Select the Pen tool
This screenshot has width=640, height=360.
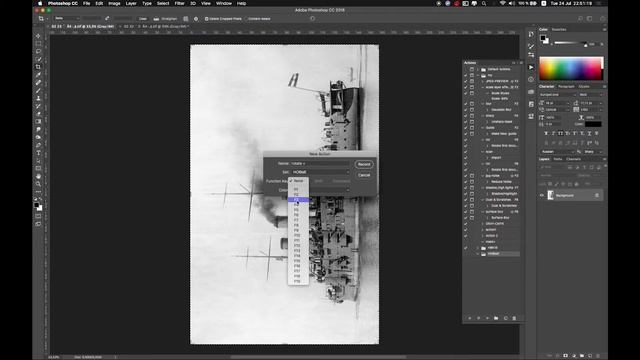pyautogui.click(x=38, y=145)
